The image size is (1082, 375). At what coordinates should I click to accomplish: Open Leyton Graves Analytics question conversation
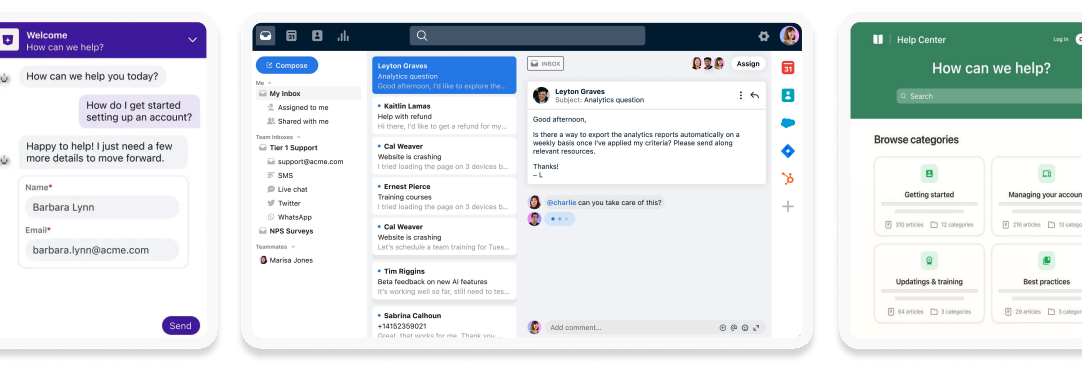point(444,75)
